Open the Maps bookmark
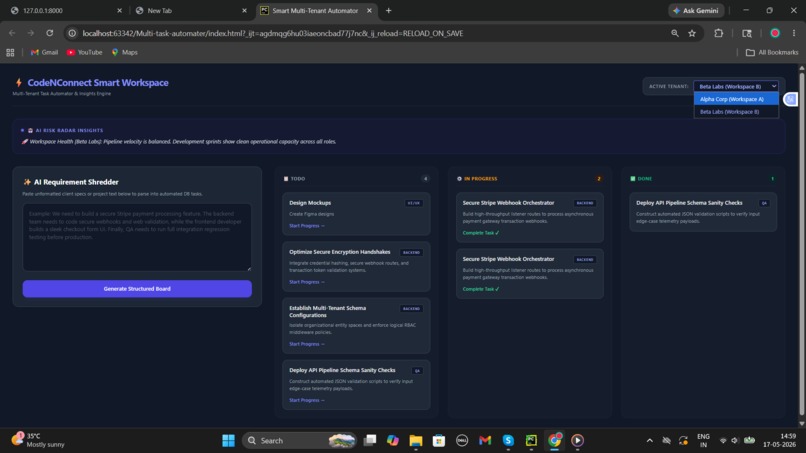The width and height of the screenshot is (806, 453). tap(124, 52)
